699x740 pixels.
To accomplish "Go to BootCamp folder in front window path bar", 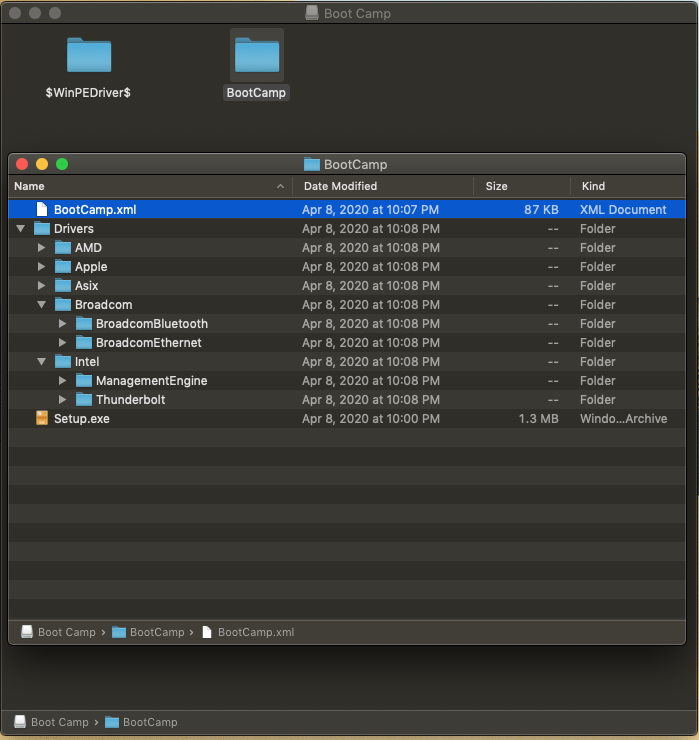I will pyautogui.click(x=148, y=632).
